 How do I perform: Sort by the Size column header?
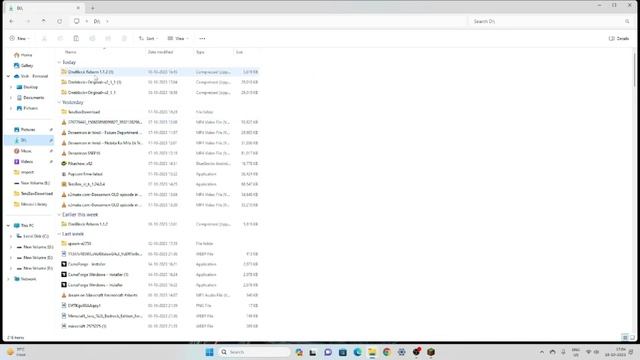pyautogui.click(x=239, y=52)
